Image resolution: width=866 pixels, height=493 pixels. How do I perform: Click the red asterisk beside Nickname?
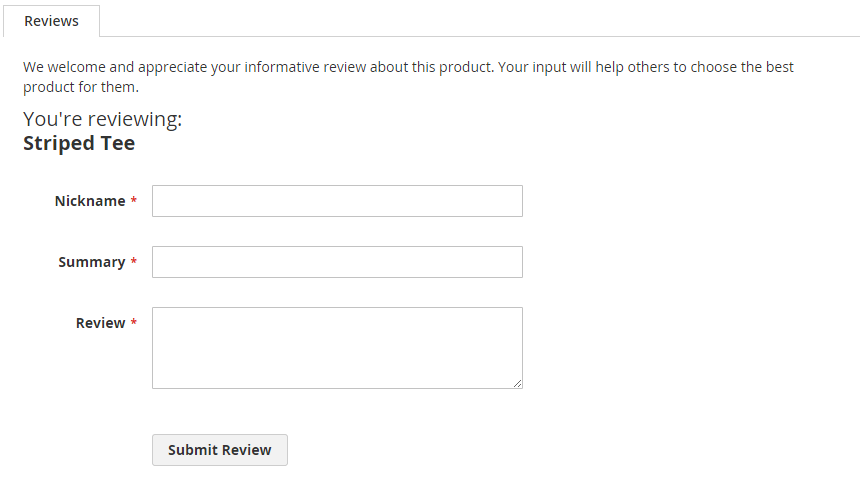pos(134,202)
